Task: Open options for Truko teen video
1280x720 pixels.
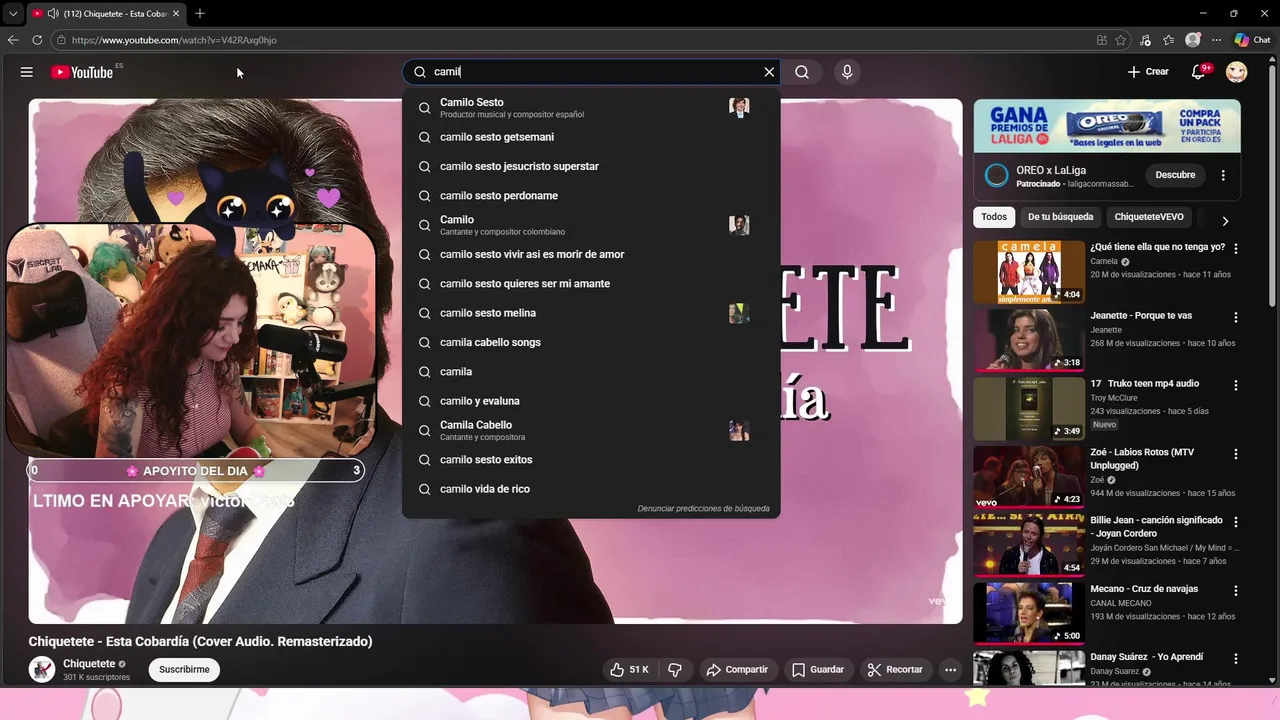Action: coord(1236,385)
